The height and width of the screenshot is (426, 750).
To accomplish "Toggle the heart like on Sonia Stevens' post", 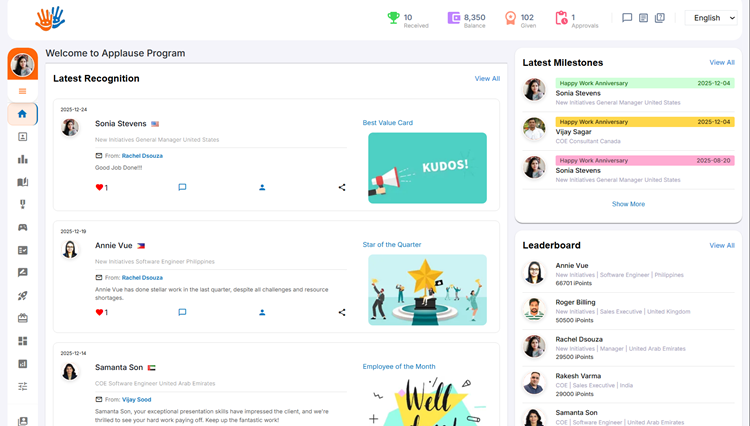I will coord(100,187).
